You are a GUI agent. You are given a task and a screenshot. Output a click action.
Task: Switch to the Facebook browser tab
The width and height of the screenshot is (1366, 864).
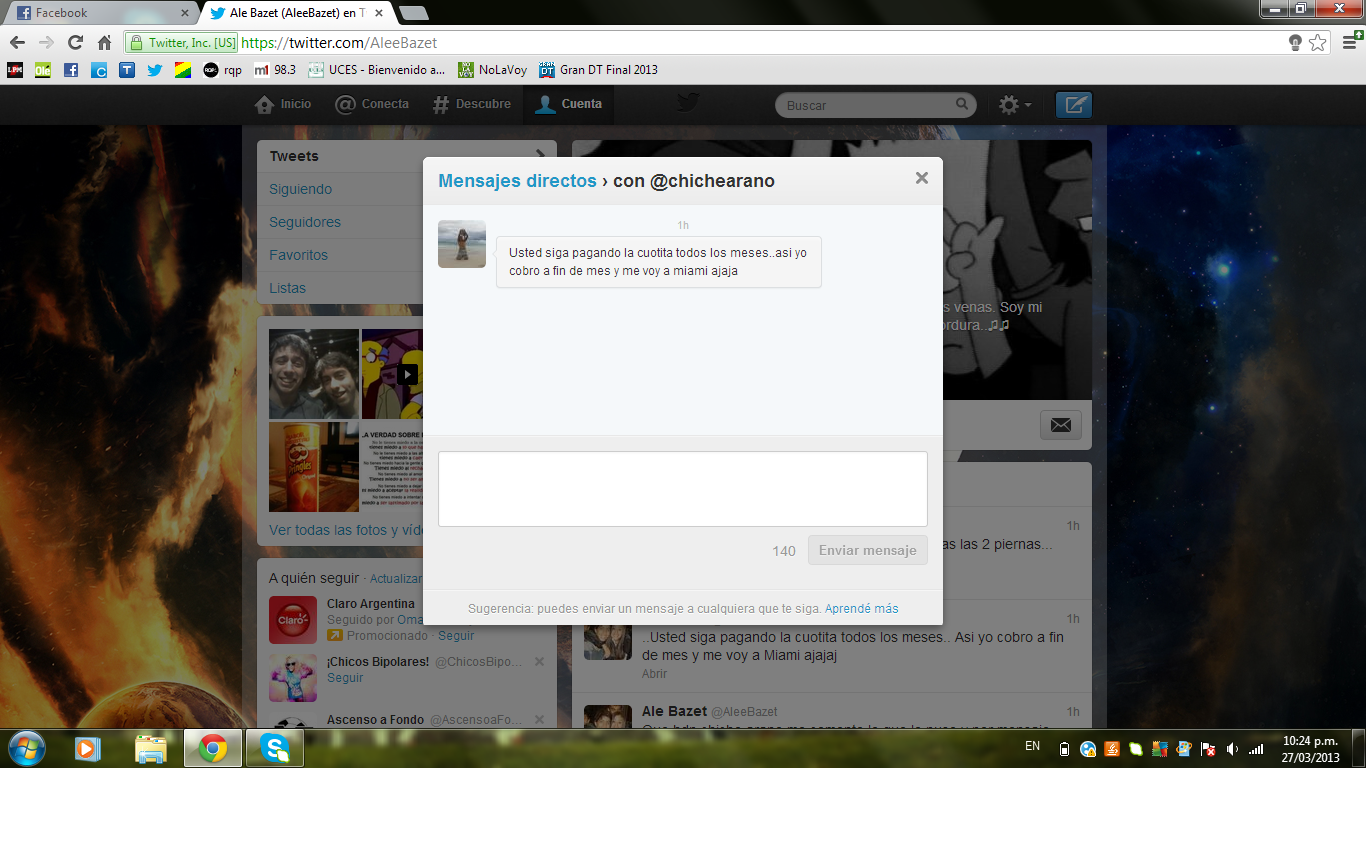[x=98, y=13]
